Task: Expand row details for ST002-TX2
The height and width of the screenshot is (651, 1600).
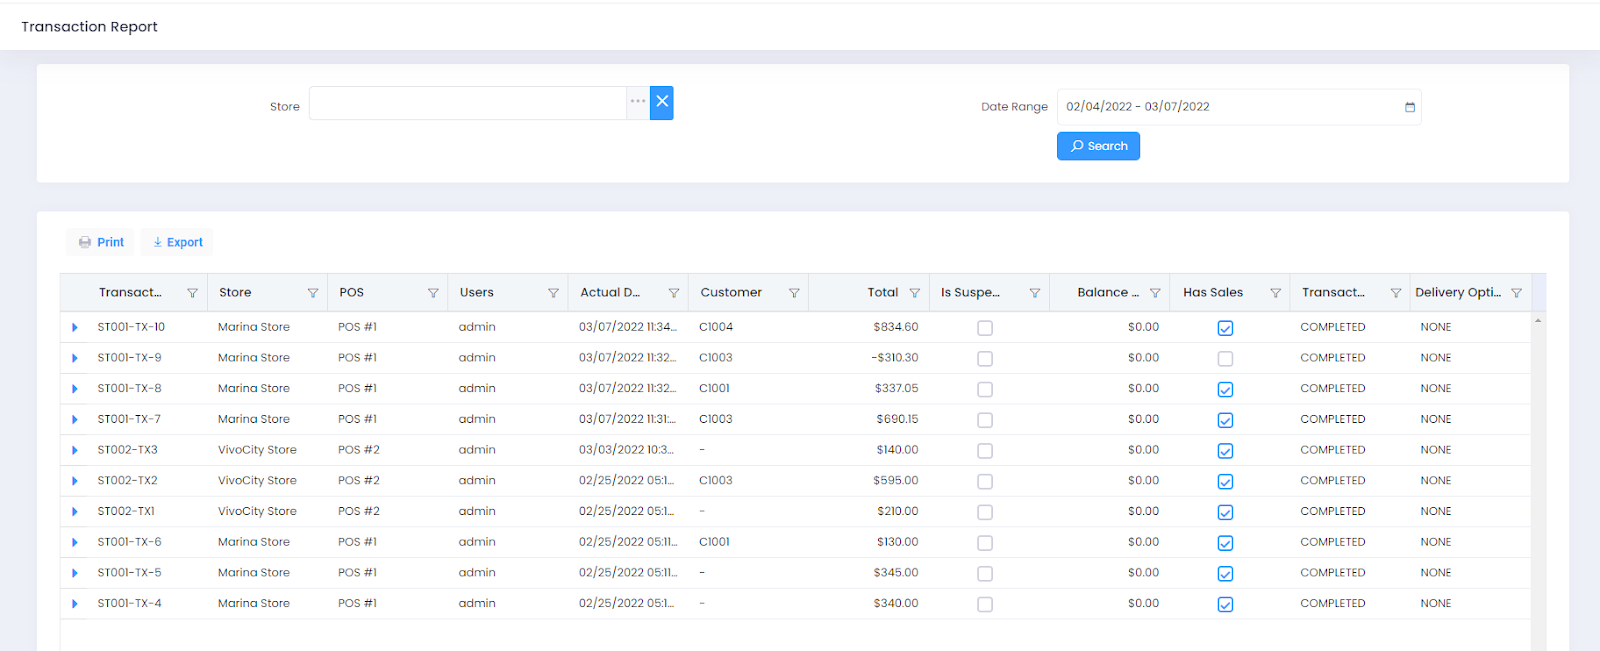Action: click(75, 481)
